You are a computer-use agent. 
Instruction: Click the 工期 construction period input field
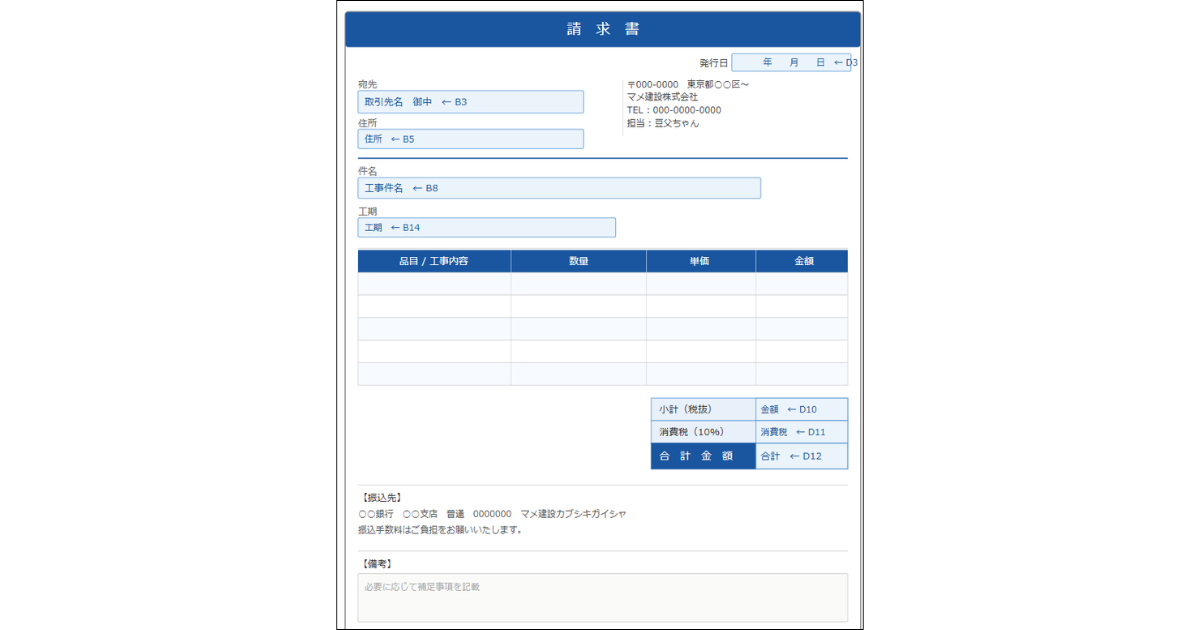click(485, 227)
